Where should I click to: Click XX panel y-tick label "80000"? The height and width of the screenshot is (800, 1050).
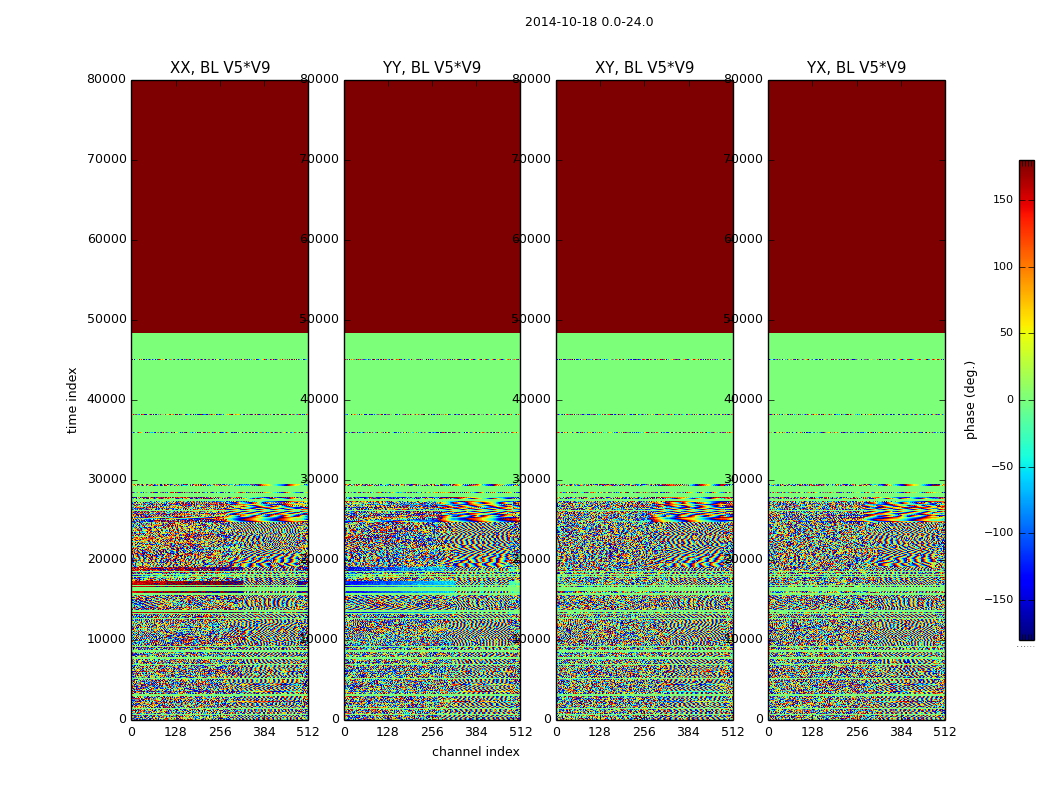click(x=106, y=79)
